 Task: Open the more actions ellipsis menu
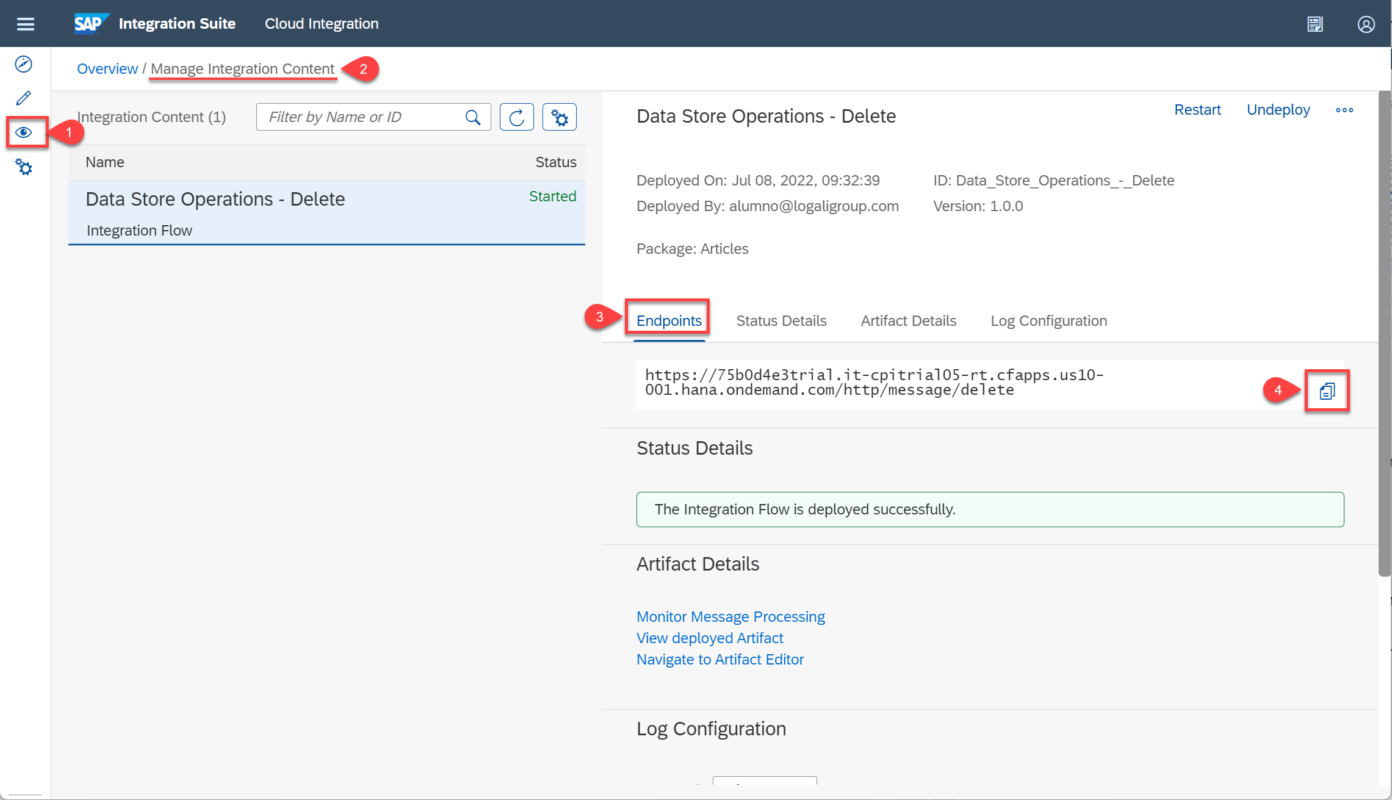click(1345, 110)
